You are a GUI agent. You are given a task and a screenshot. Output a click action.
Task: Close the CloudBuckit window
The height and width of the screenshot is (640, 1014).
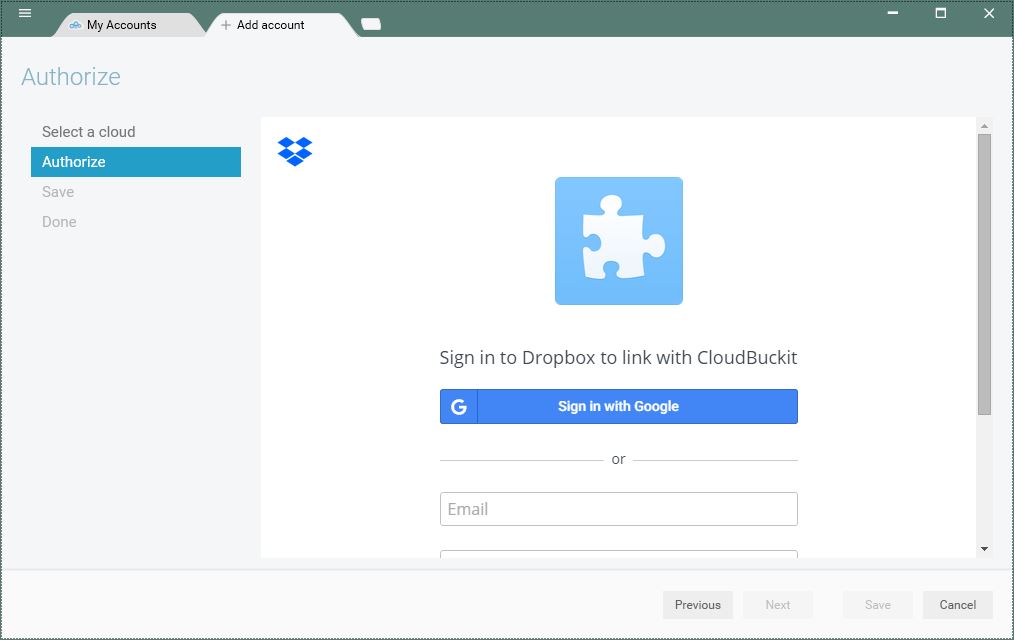(x=989, y=13)
